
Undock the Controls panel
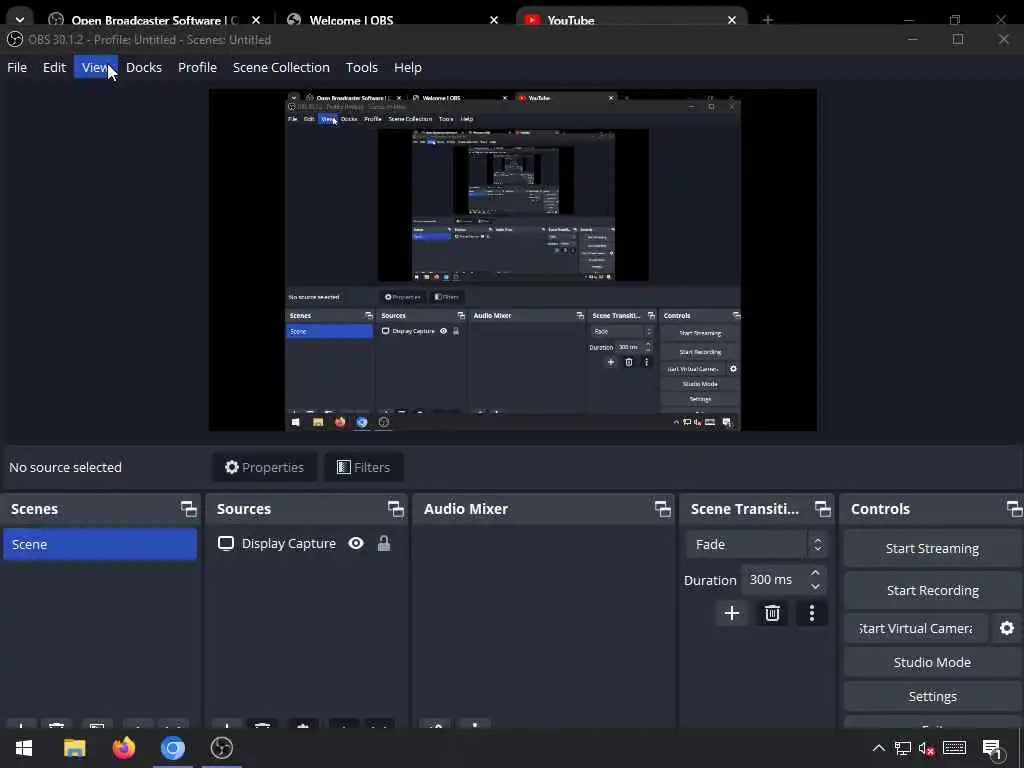click(x=1014, y=509)
